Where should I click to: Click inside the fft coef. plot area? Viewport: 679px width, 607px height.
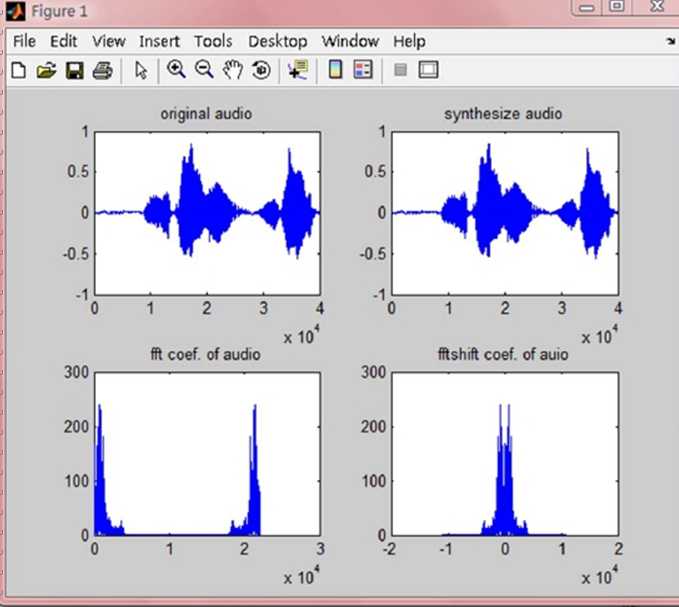point(207,454)
